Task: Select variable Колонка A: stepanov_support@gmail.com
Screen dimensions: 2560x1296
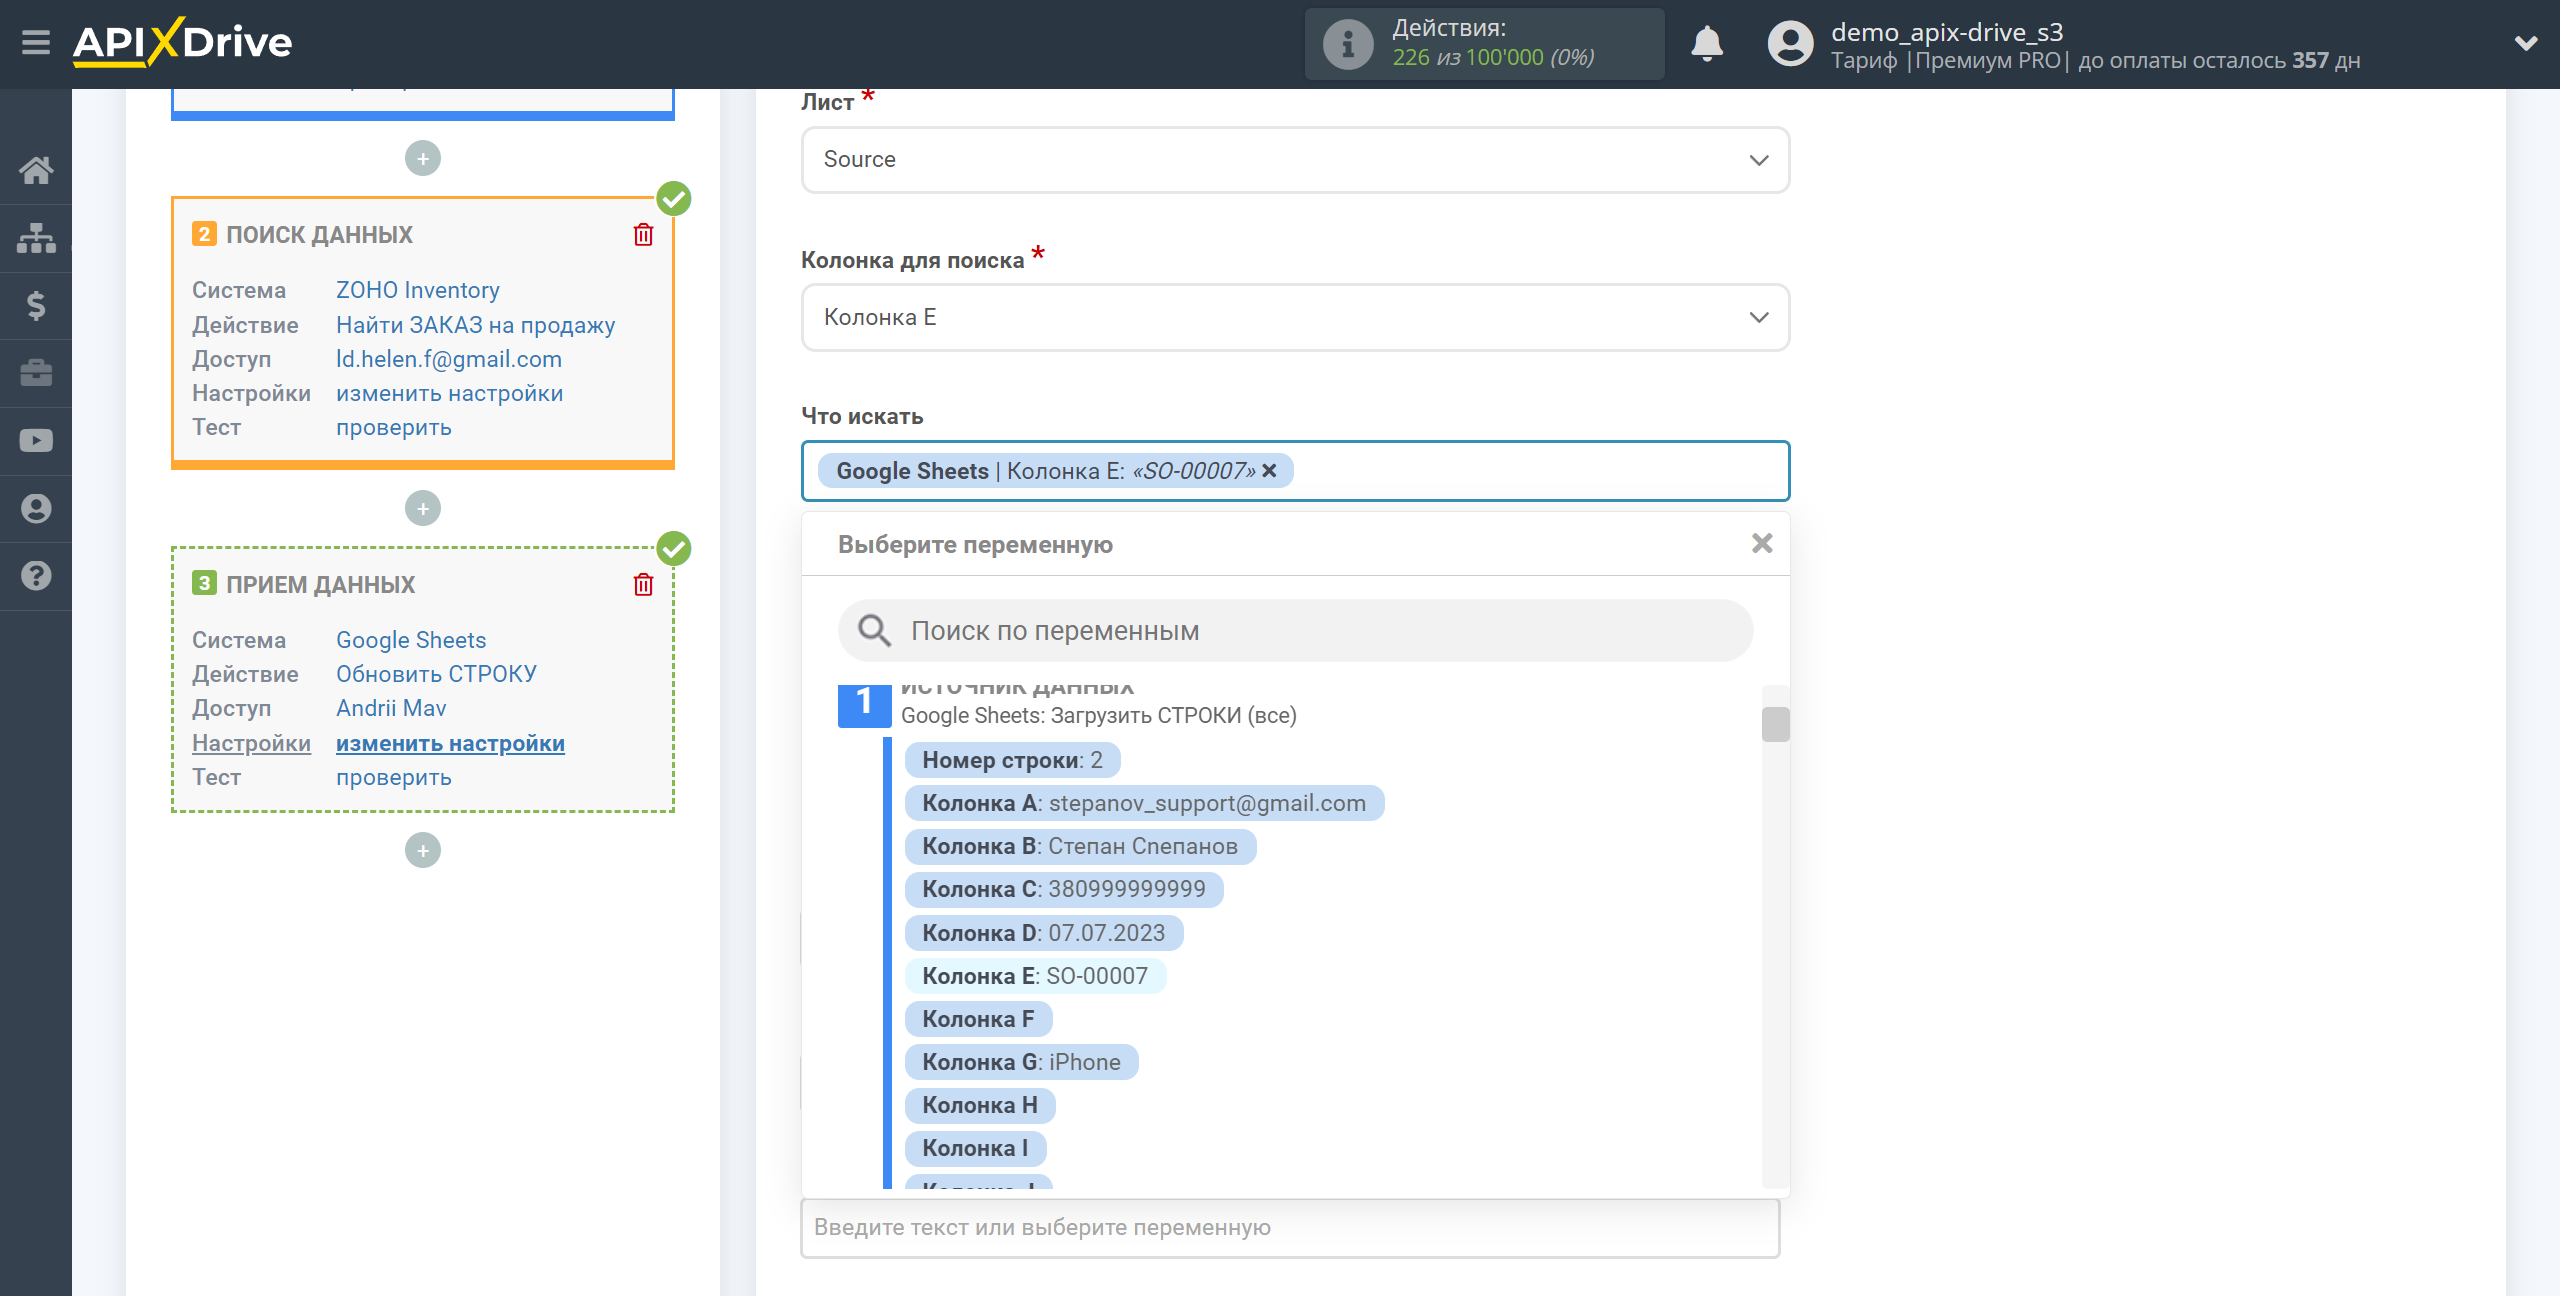Action: (1144, 803)
